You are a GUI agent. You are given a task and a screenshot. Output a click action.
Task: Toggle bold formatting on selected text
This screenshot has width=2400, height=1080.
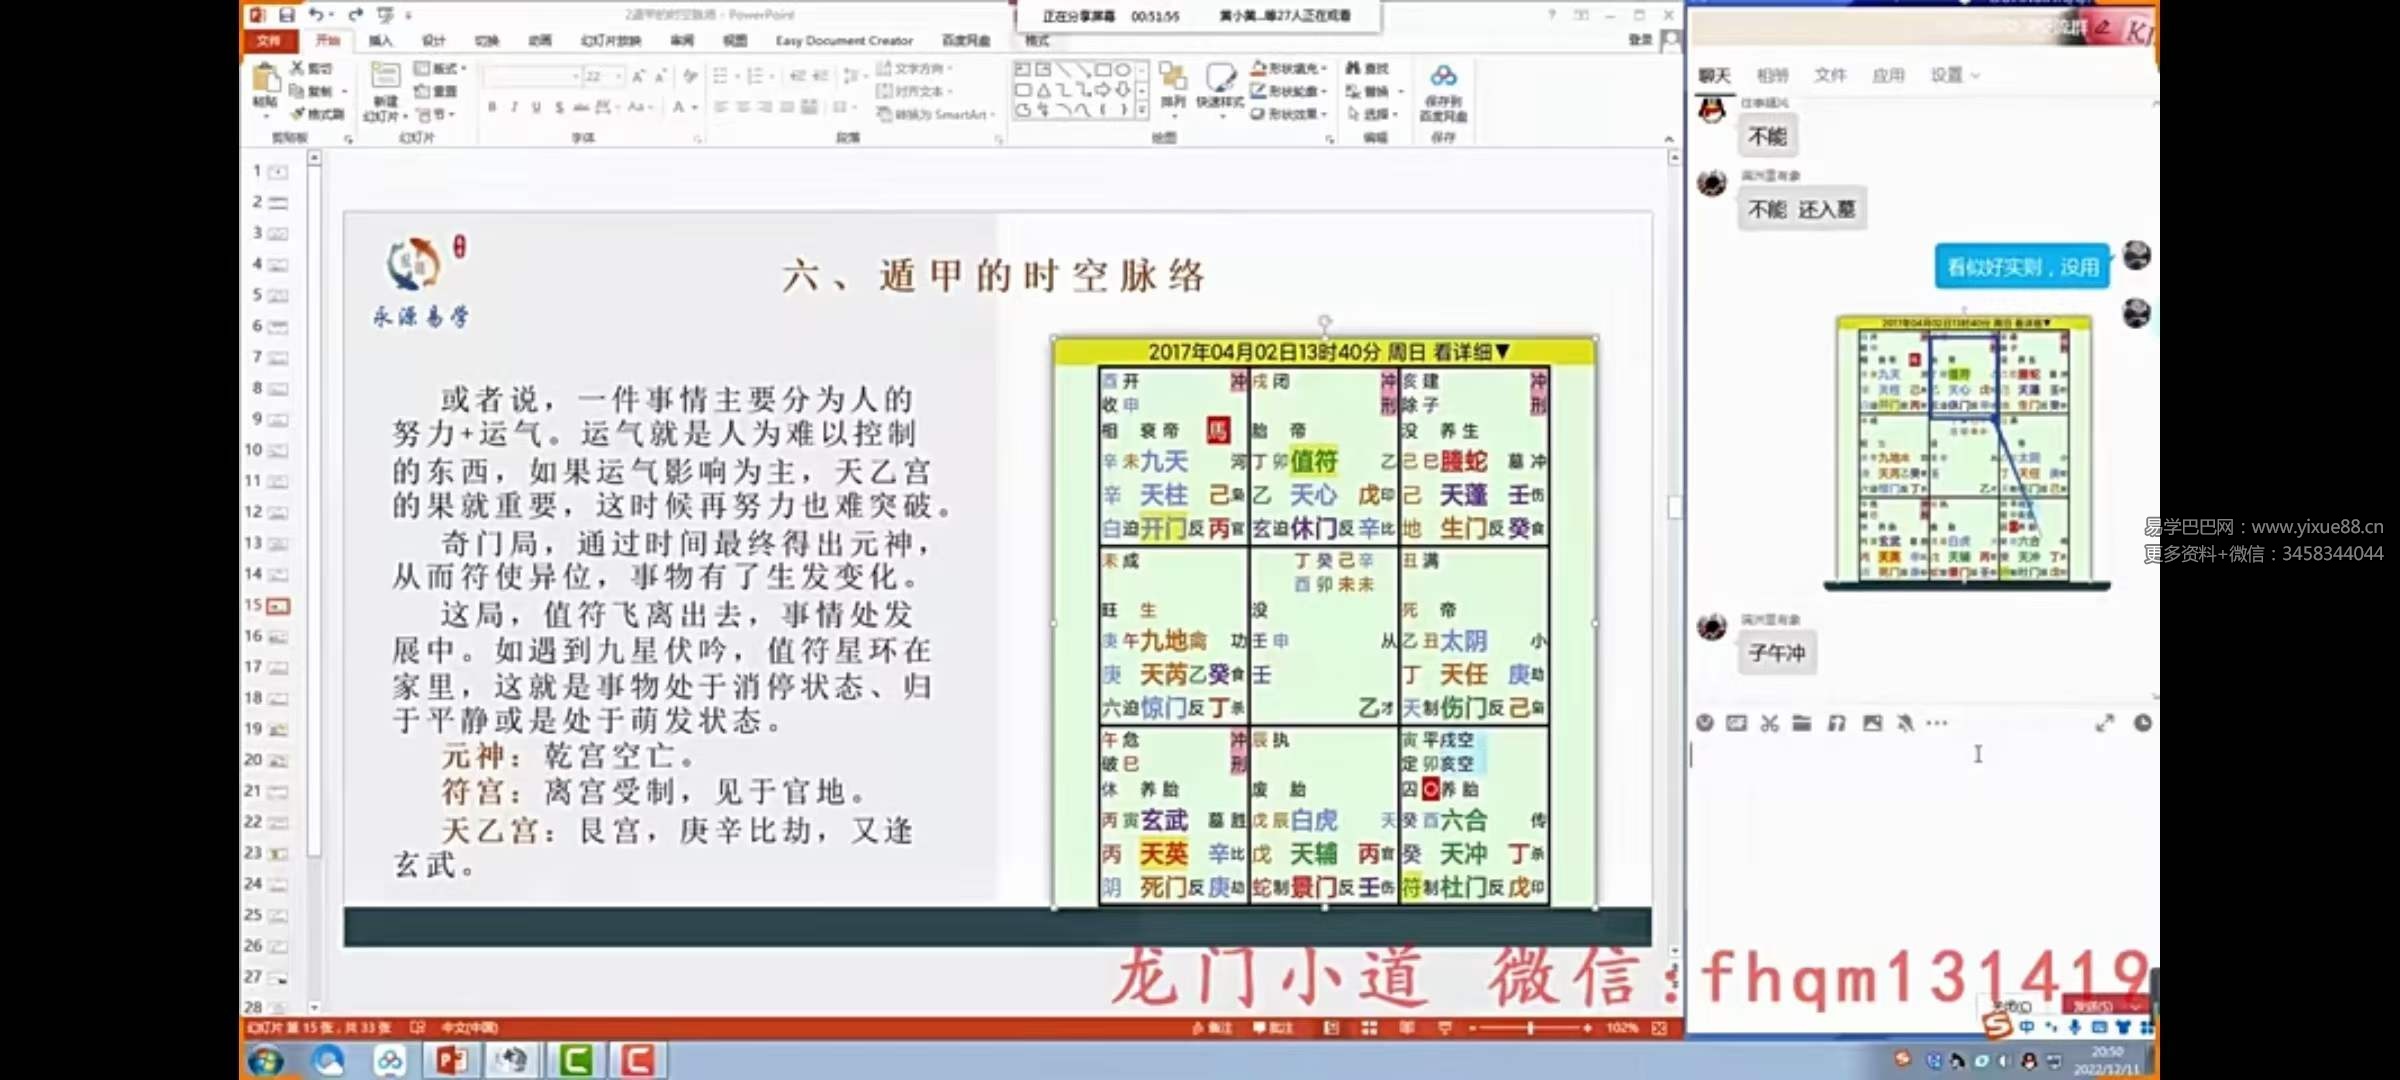(492, 106)
